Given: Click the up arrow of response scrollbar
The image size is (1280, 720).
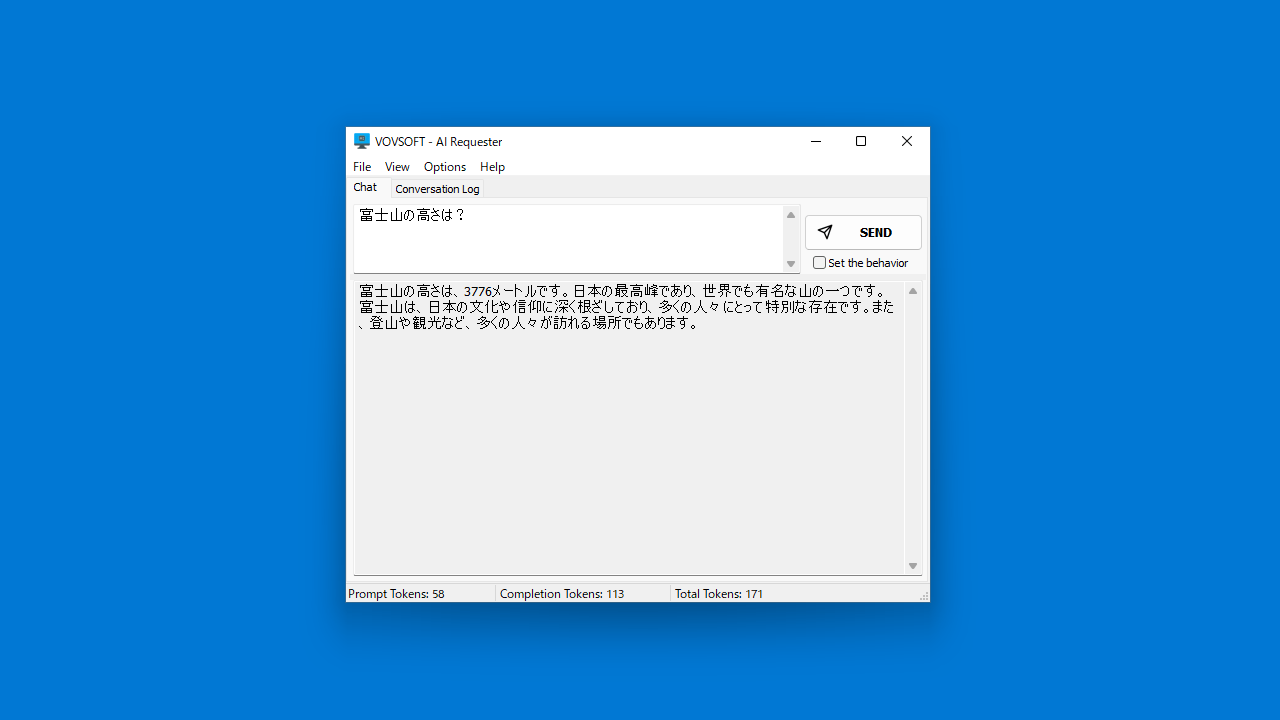Looking at the screenshot, I should (913, 291).
